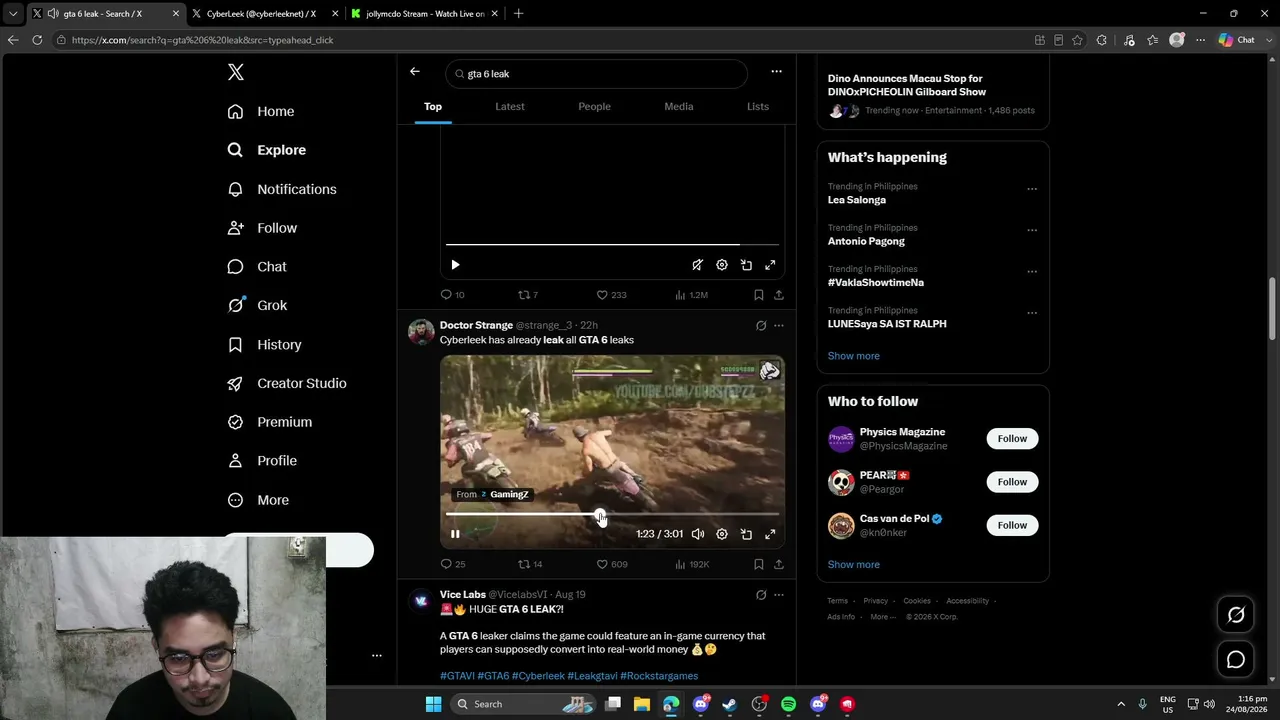
Task: Click Grok icon on Doctor Strange post
Action: click(761, 326)
